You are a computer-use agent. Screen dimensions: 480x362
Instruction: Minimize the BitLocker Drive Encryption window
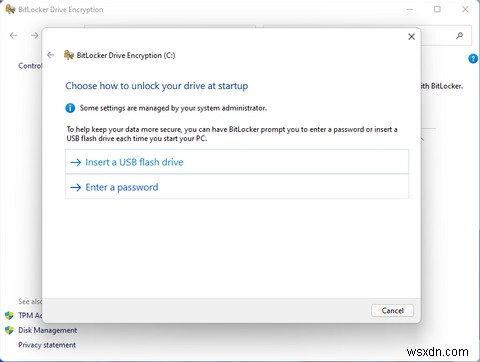click(x=410, y=9)
